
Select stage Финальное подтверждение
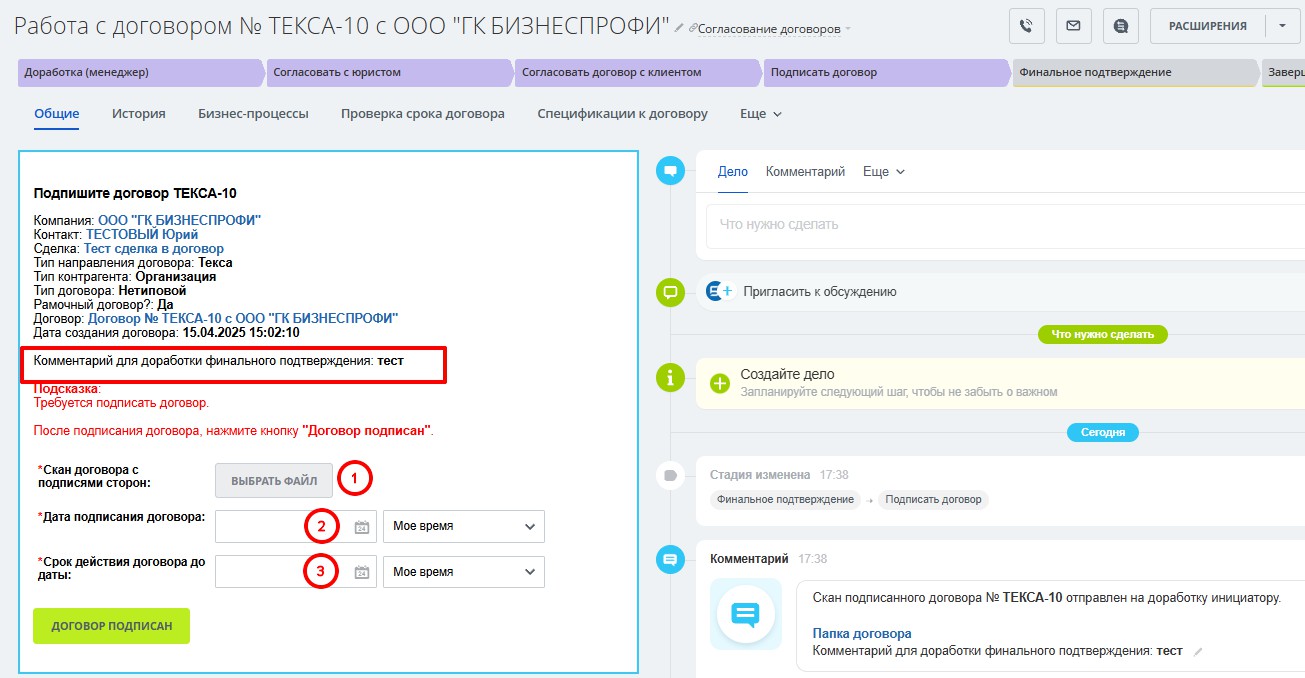pyautogui.click(x=1135, y=72)
